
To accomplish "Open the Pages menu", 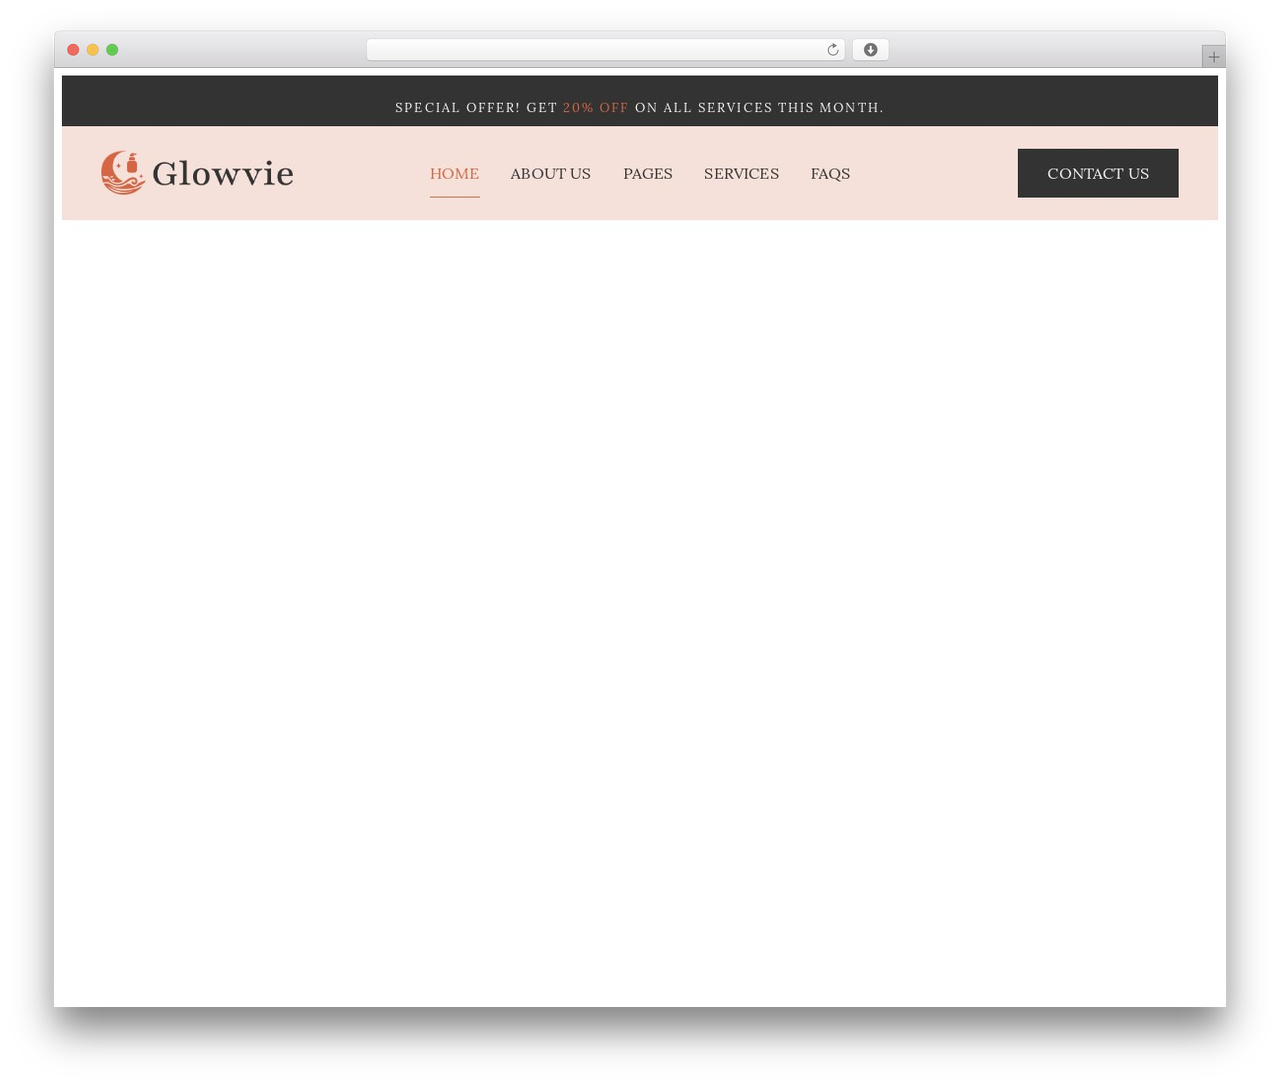I will click(648, 173).
